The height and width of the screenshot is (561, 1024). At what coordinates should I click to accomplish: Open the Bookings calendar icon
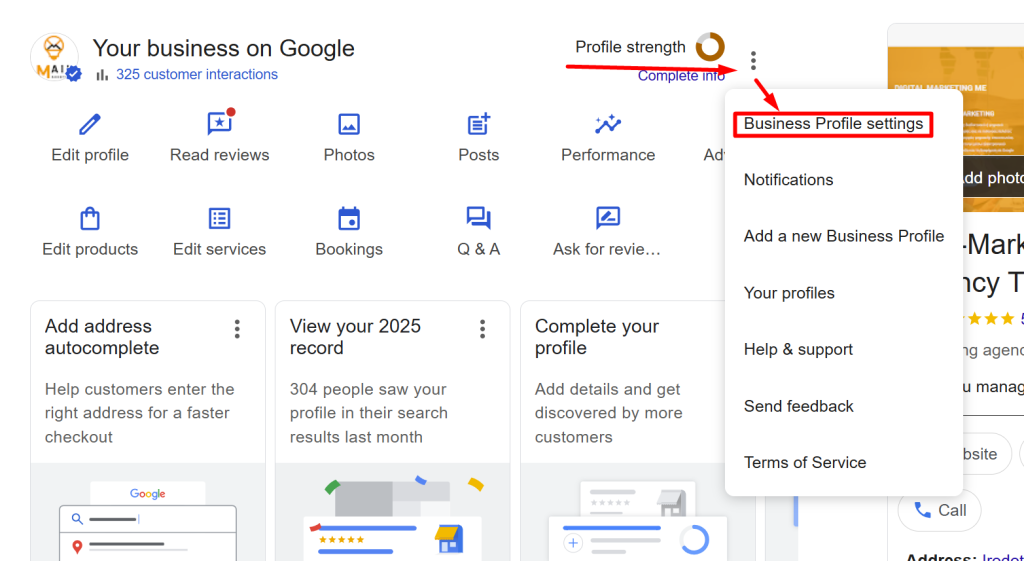click(349, 219)
